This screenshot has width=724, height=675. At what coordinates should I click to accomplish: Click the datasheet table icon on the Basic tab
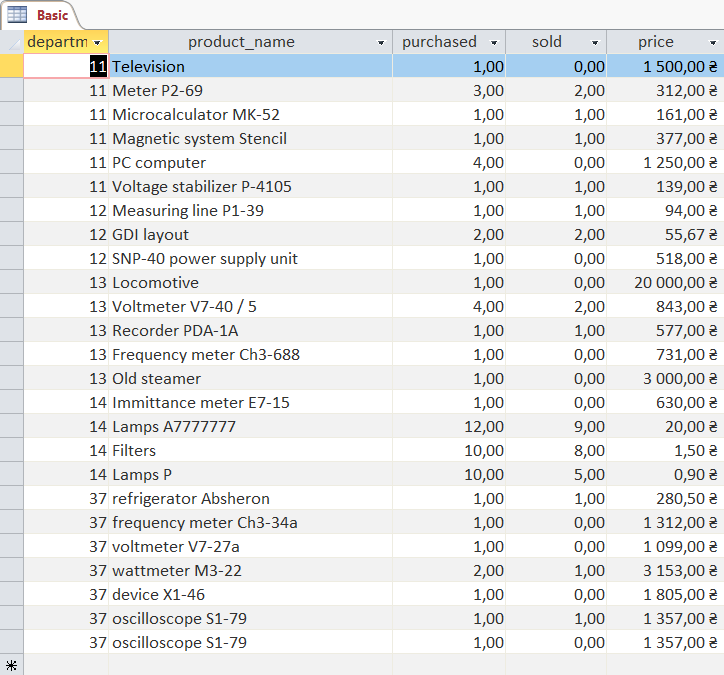17,15
